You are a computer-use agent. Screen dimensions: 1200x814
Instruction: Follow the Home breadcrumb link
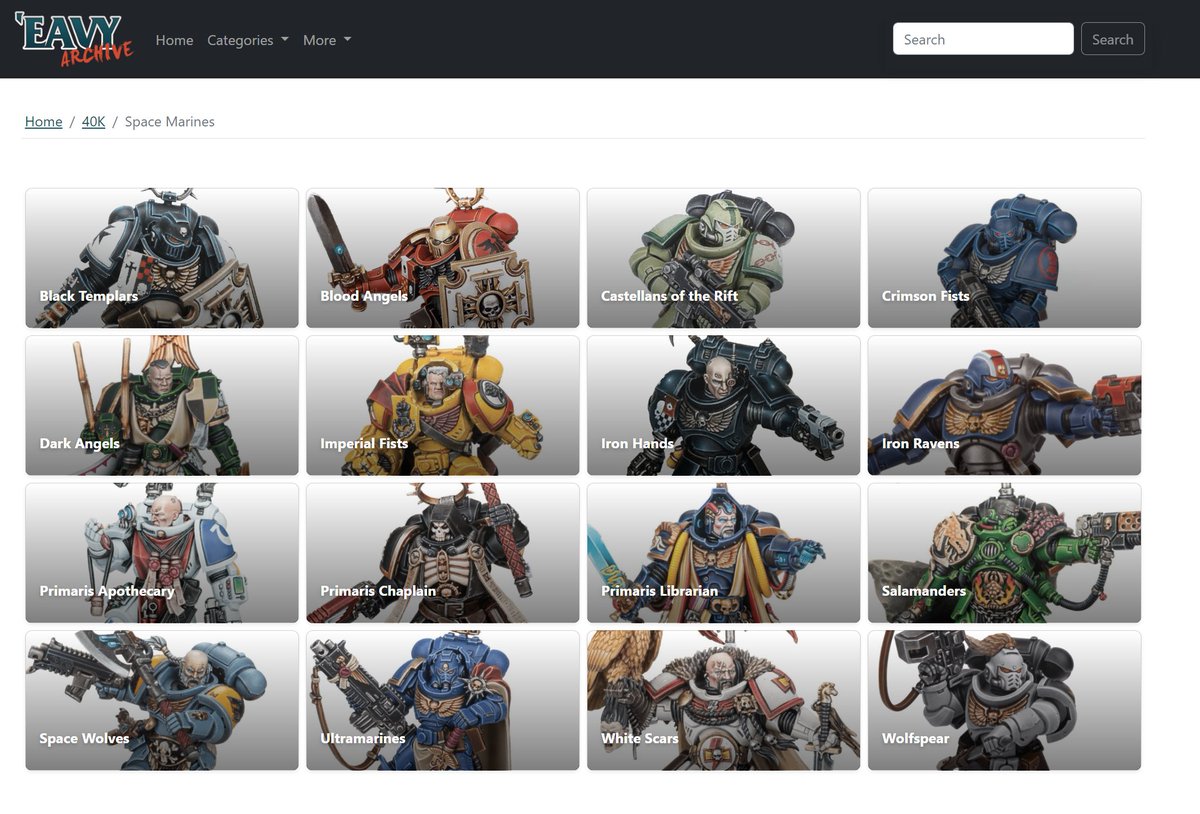click(44, 122)
